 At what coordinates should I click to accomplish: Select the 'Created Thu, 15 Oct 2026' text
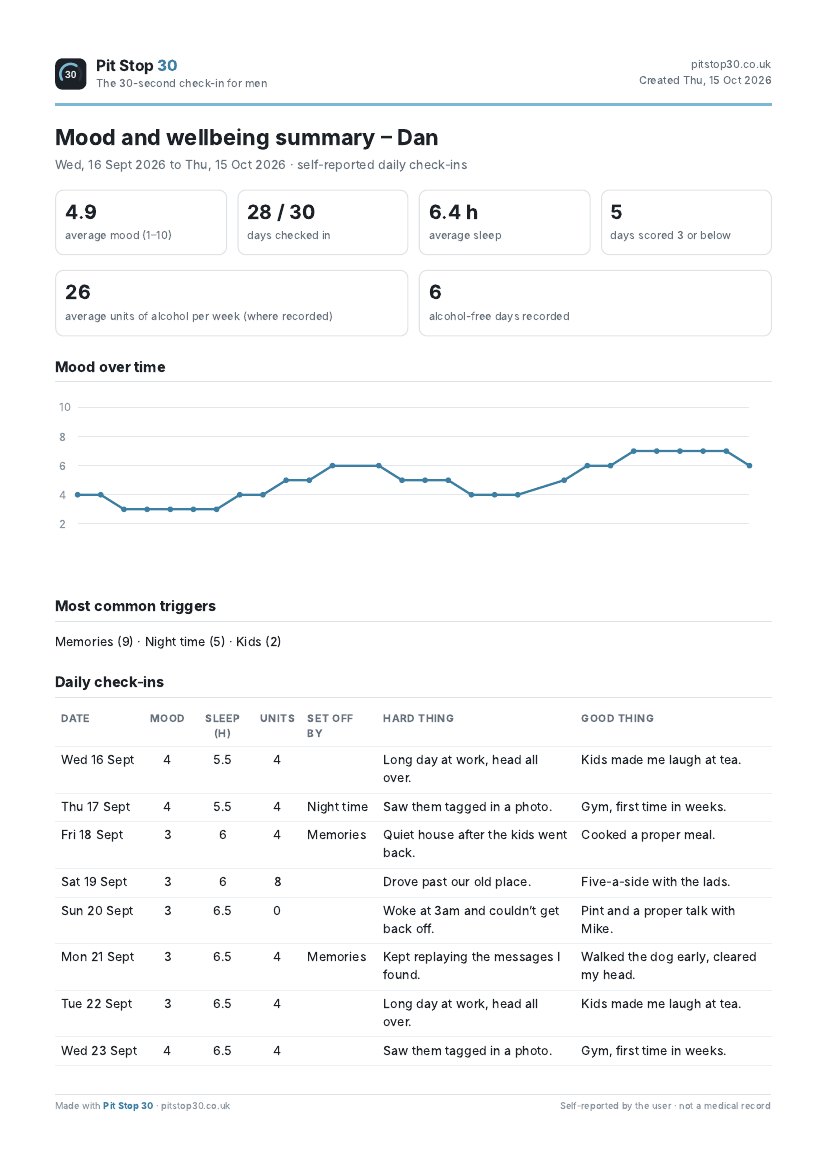click(705, 80)
